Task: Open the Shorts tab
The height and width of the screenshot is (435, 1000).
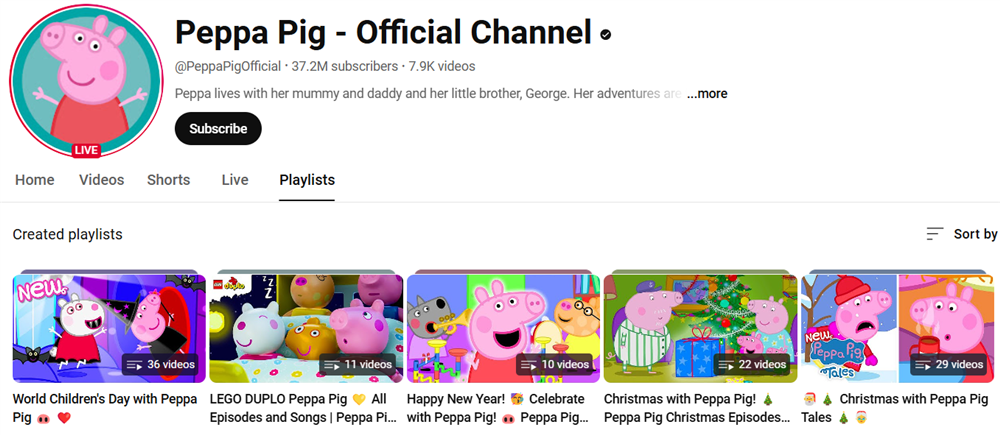Action: [x=168, y=180]
